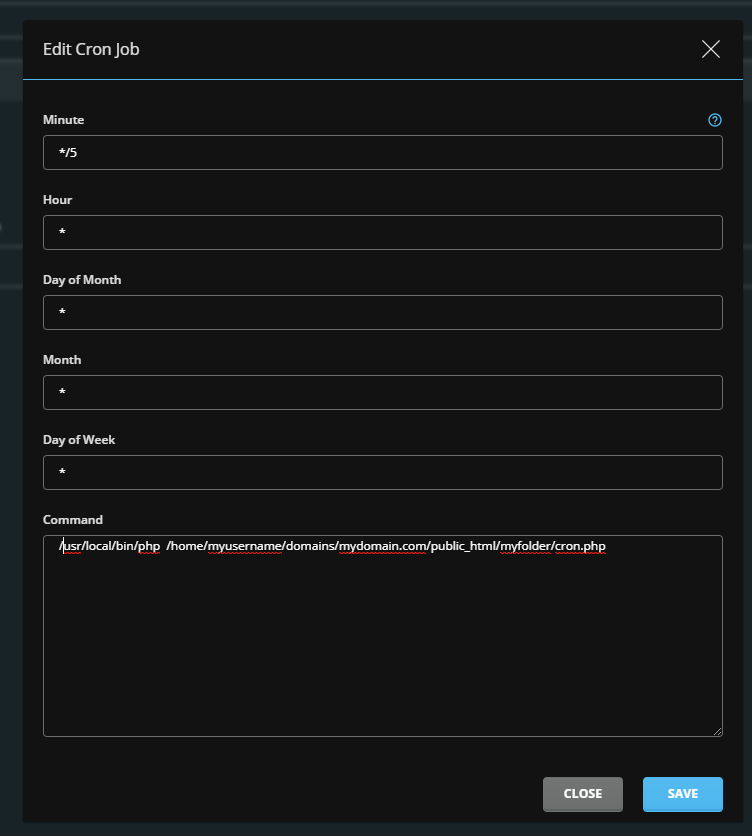Screen dimensions: 752x836
Task: Click the Command field label
Action: tap(73, 520)
